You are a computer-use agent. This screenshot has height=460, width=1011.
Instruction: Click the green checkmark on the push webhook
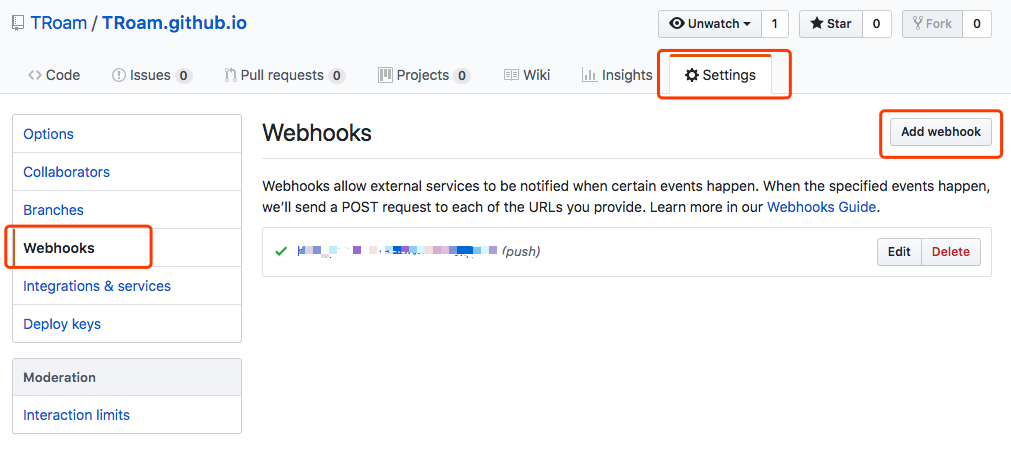pos(281,252)
